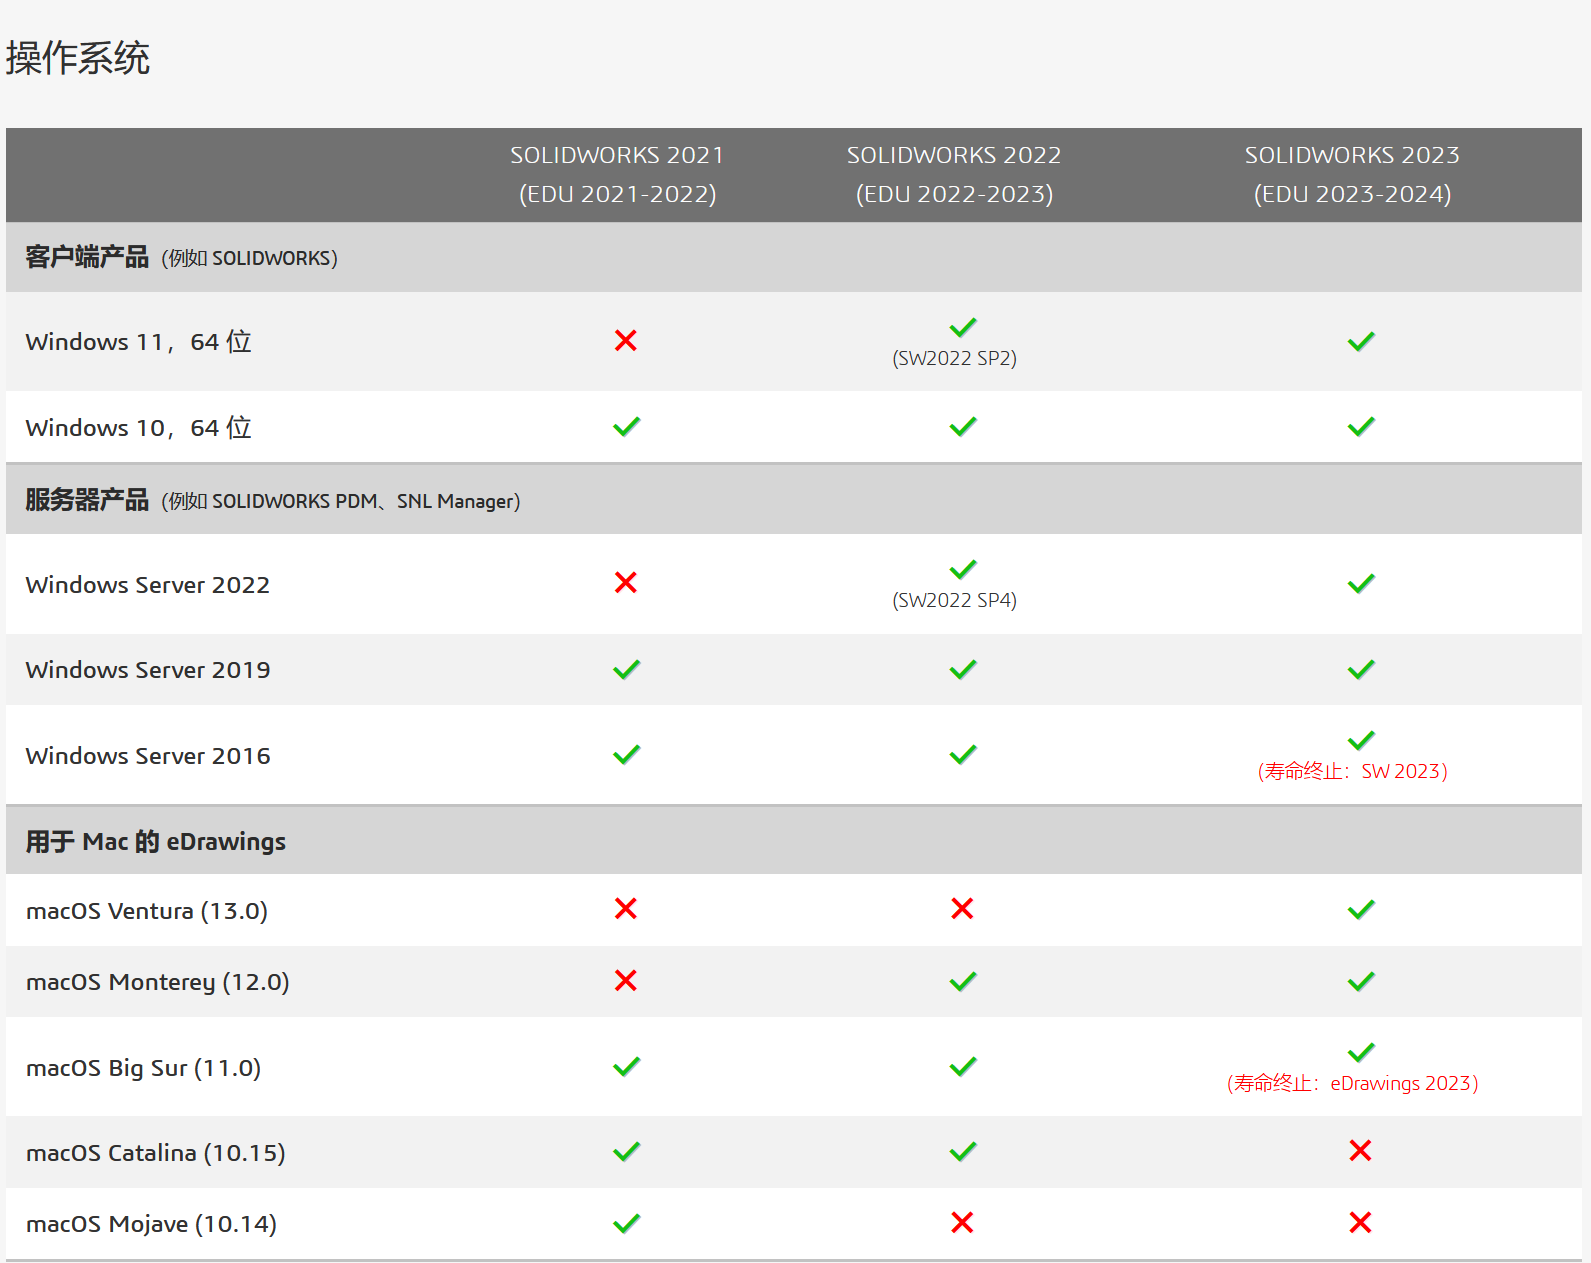Click the red end-of-life note mentioning eDrawings 2023
Viewport: 1591px width, 1263px height.
1352,1083
